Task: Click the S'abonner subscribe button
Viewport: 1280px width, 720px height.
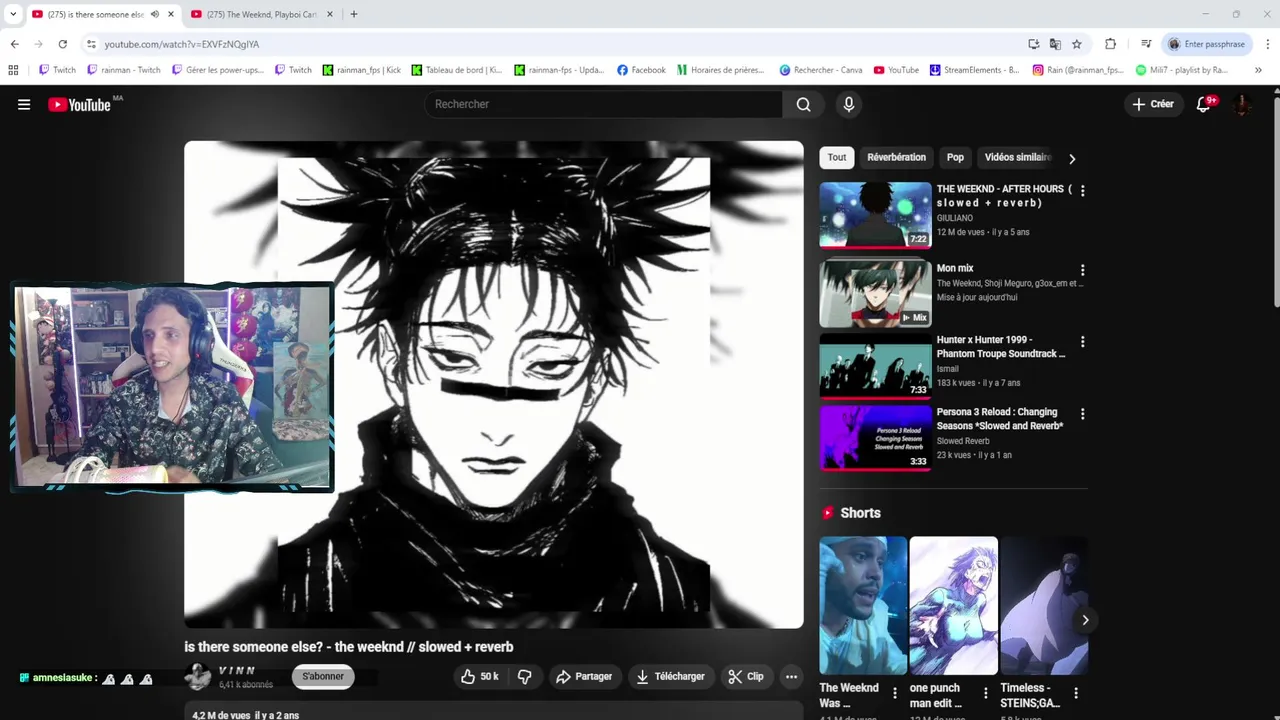Action: 323,677
